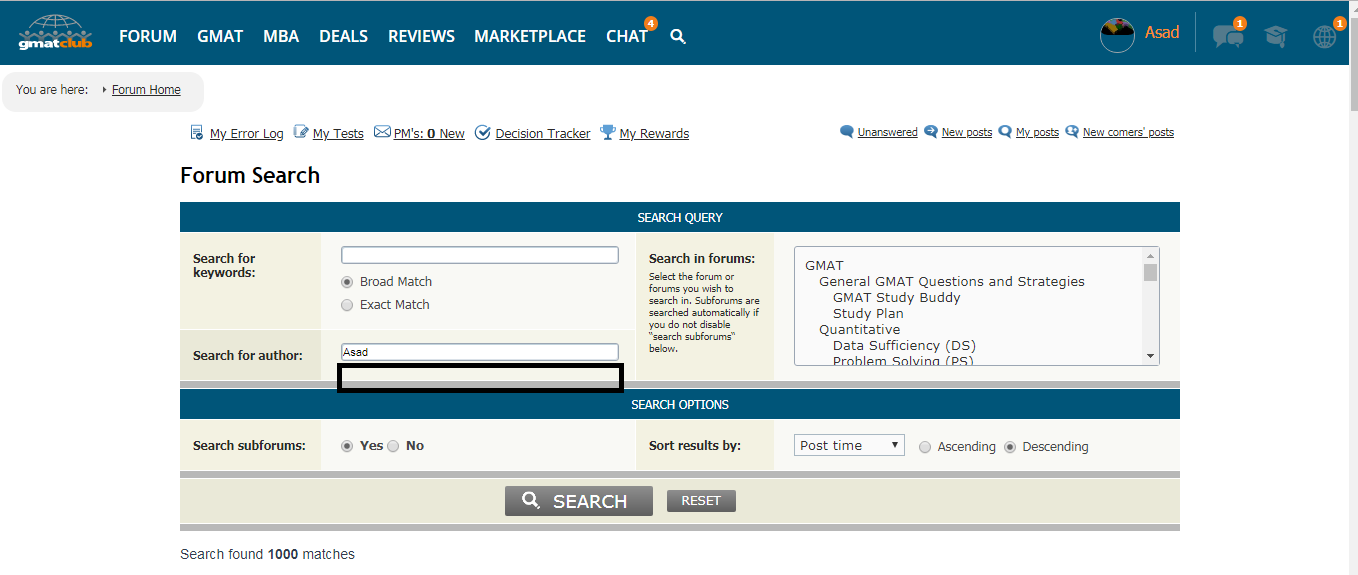Click the Asad username link
The height and width of the screenshot is (575, 1358).
pyautogui.click(x=1162, y=33)
